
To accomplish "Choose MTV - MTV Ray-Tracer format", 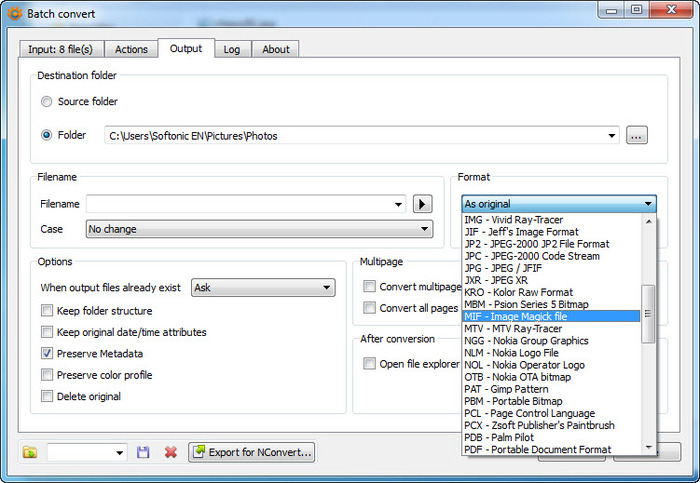I will pos(551,329).
